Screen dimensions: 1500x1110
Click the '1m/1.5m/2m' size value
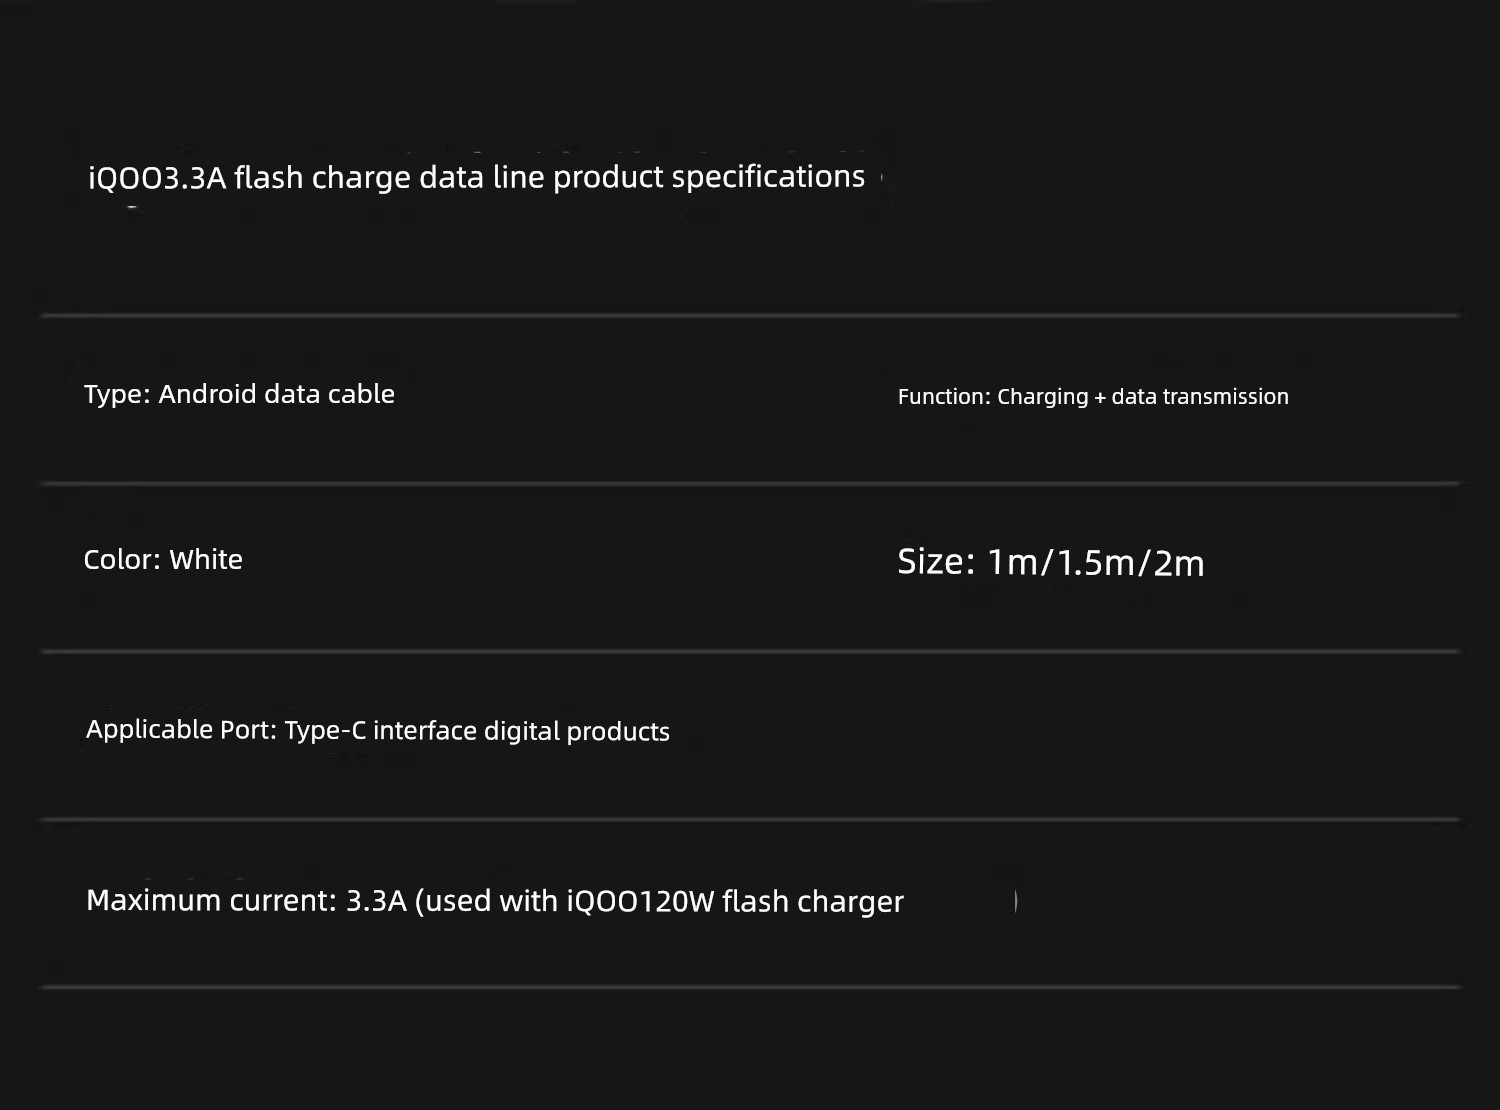(1095, 563)
